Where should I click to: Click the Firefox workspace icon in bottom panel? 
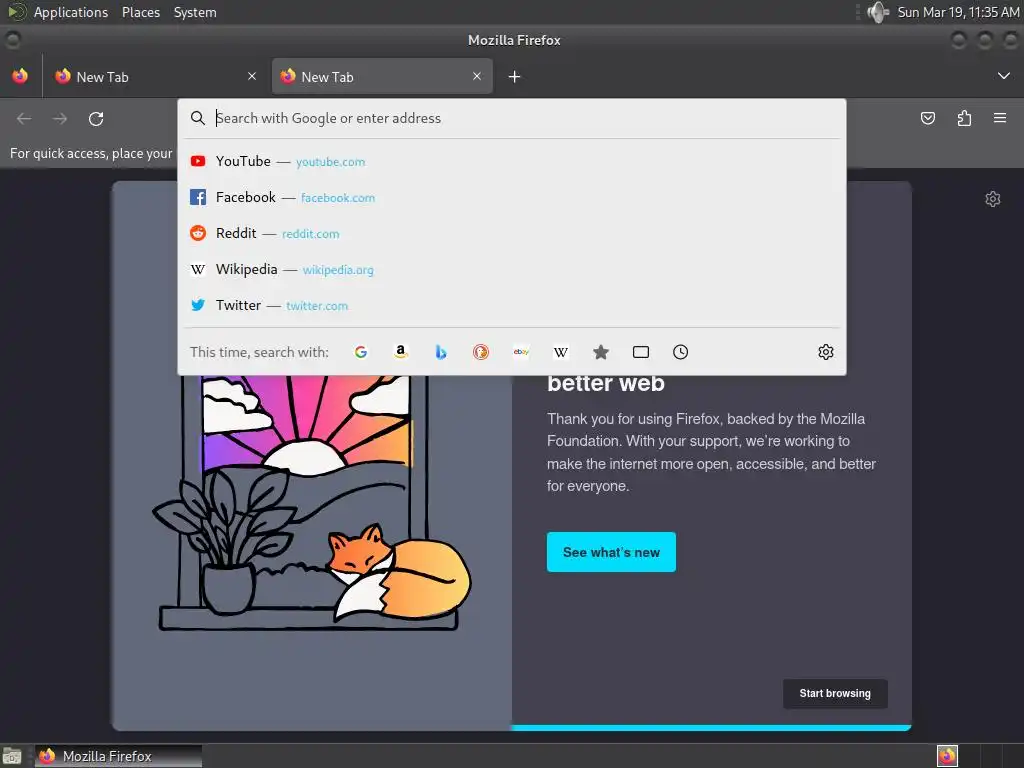947,756
